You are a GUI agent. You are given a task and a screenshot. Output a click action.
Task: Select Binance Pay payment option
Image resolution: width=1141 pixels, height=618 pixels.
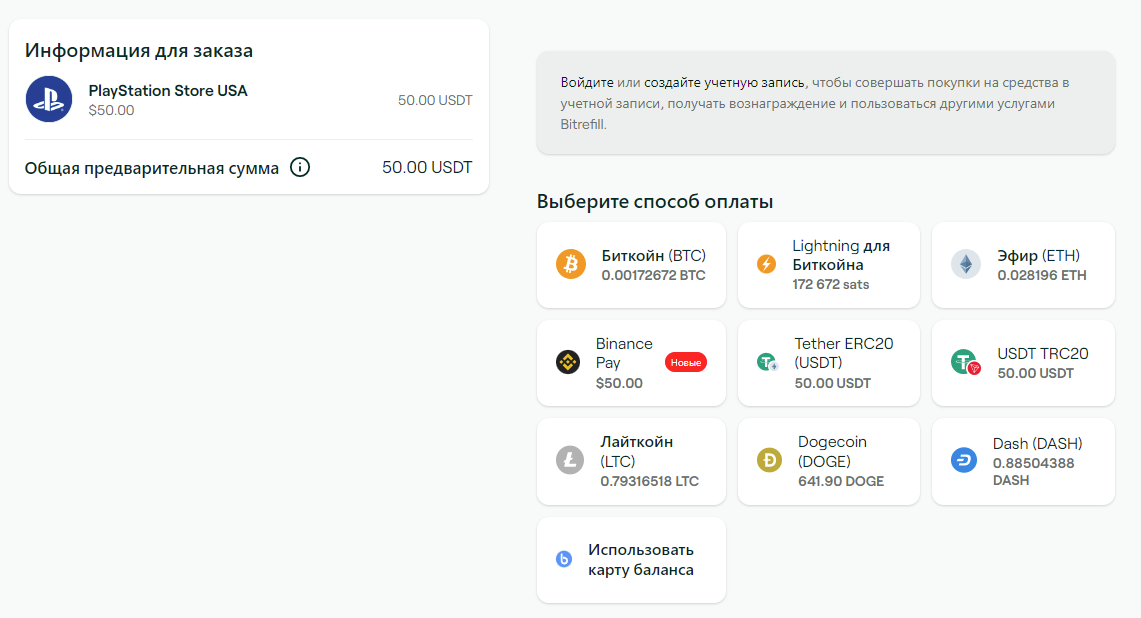[x=631, y=363]
